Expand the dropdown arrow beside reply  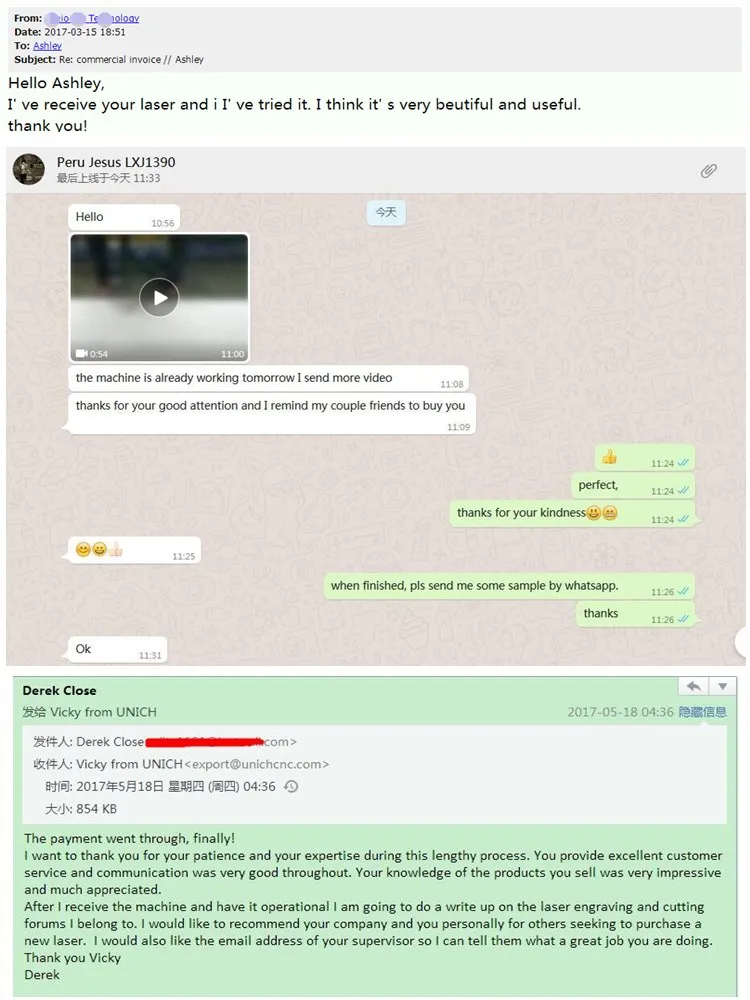click(723, 686)
